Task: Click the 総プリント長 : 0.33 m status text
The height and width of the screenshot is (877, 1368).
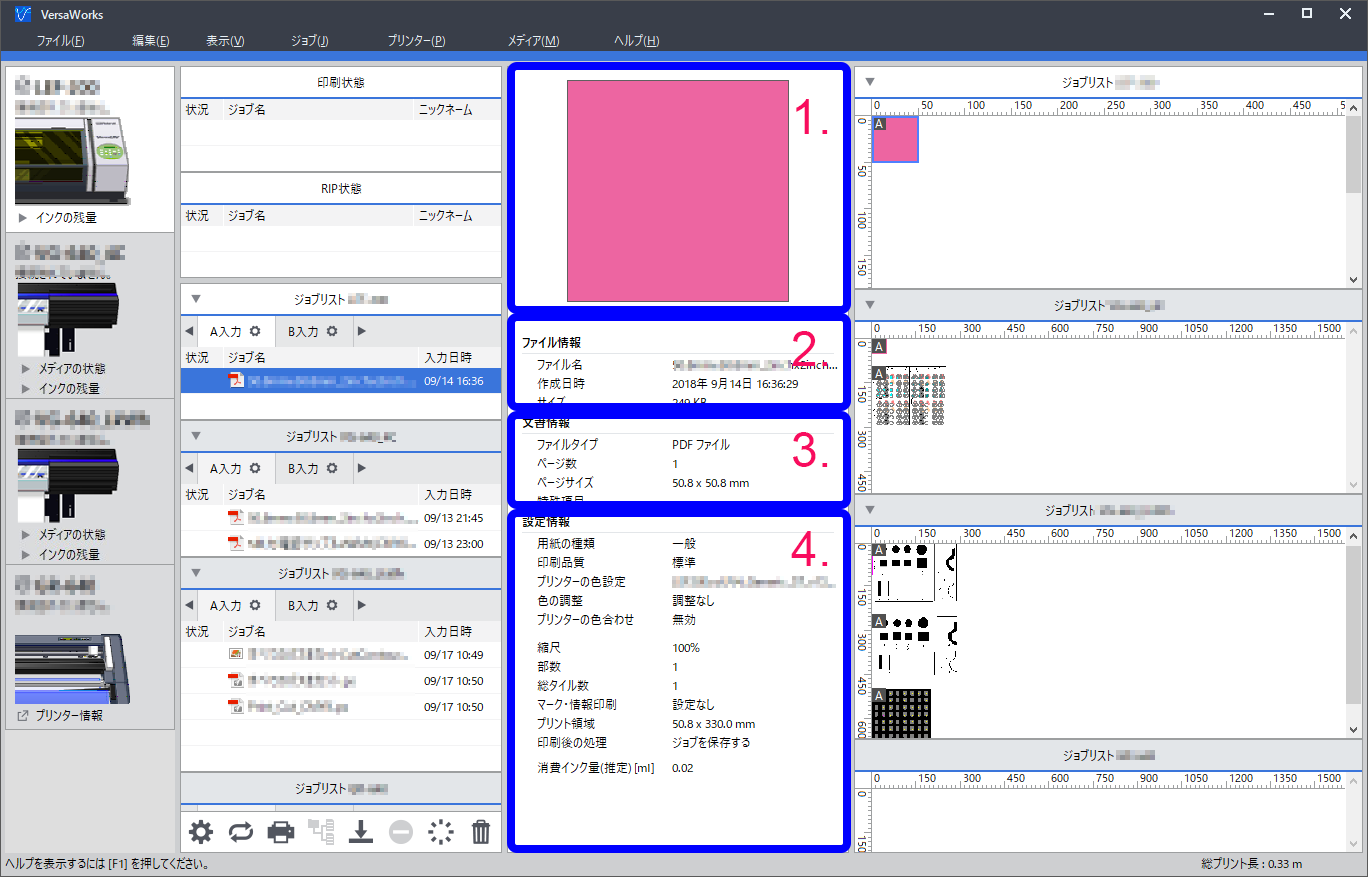Action: [1252, 864]
